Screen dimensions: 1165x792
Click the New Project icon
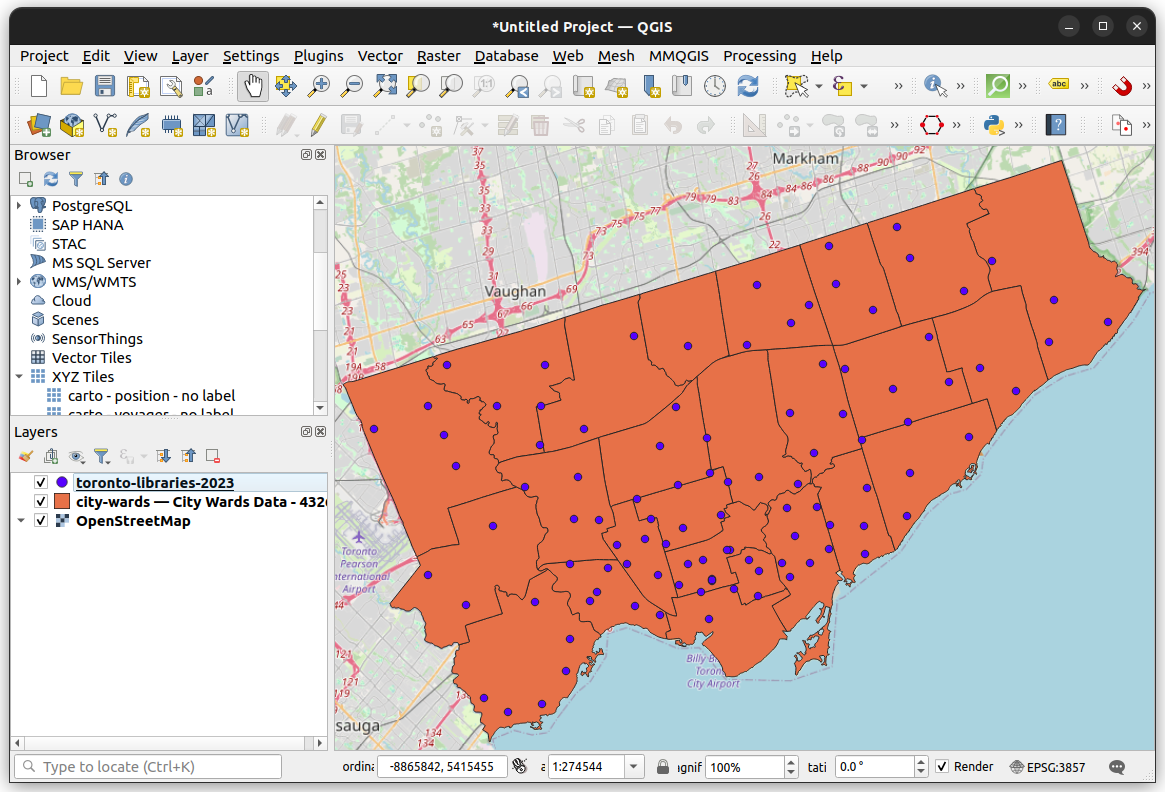pyautogui.click(x=39, y=86)
